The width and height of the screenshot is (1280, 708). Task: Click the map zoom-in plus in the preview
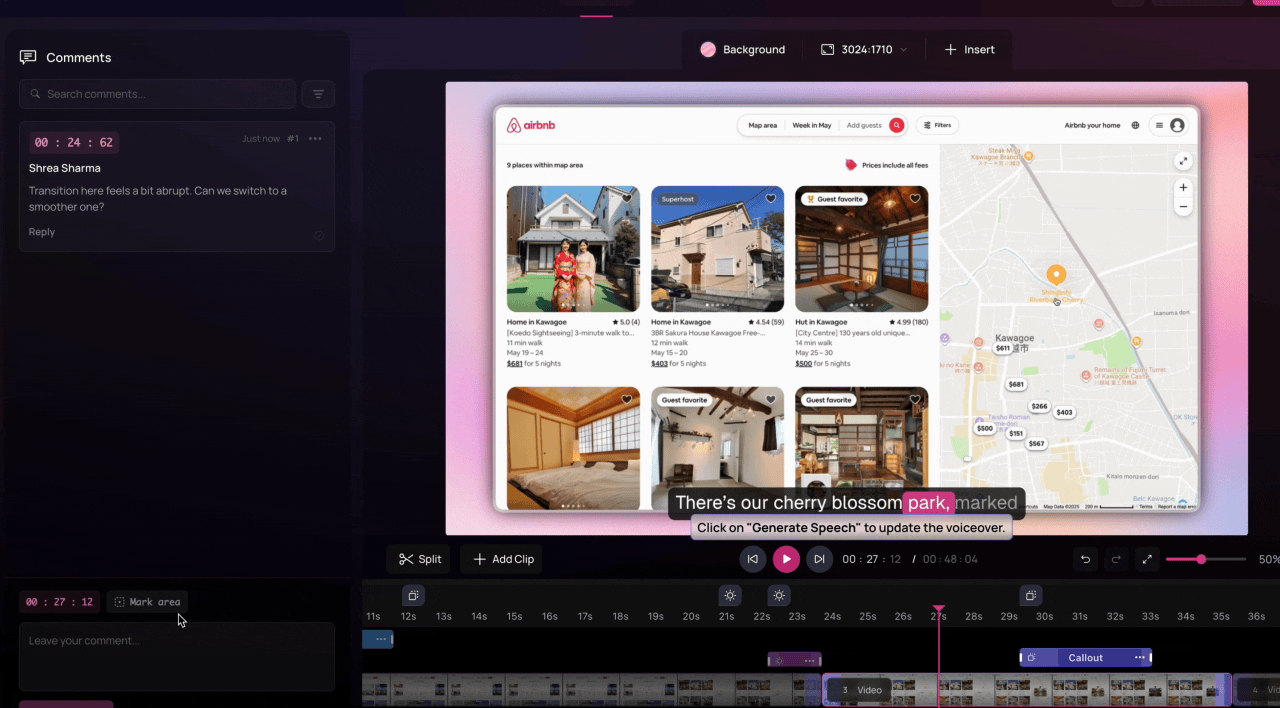1183,187
